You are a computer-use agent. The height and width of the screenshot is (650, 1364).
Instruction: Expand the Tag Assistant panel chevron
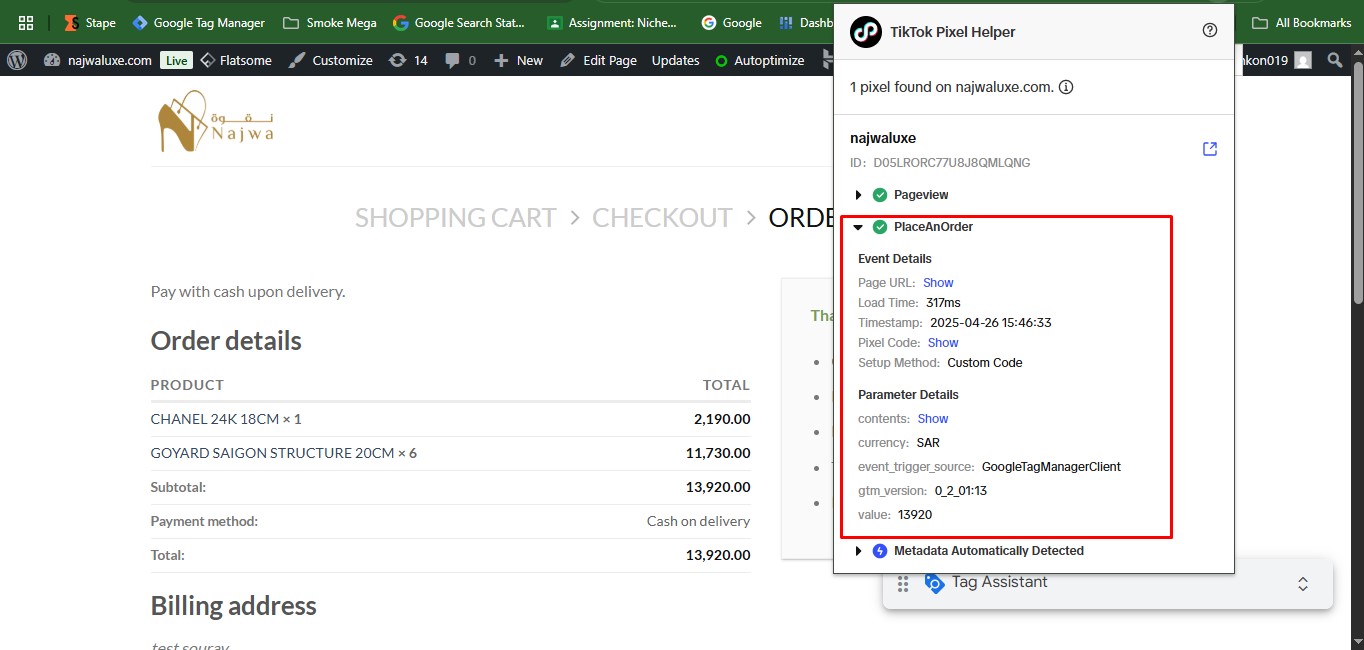pyautogui.click(x=1302, y=583)
